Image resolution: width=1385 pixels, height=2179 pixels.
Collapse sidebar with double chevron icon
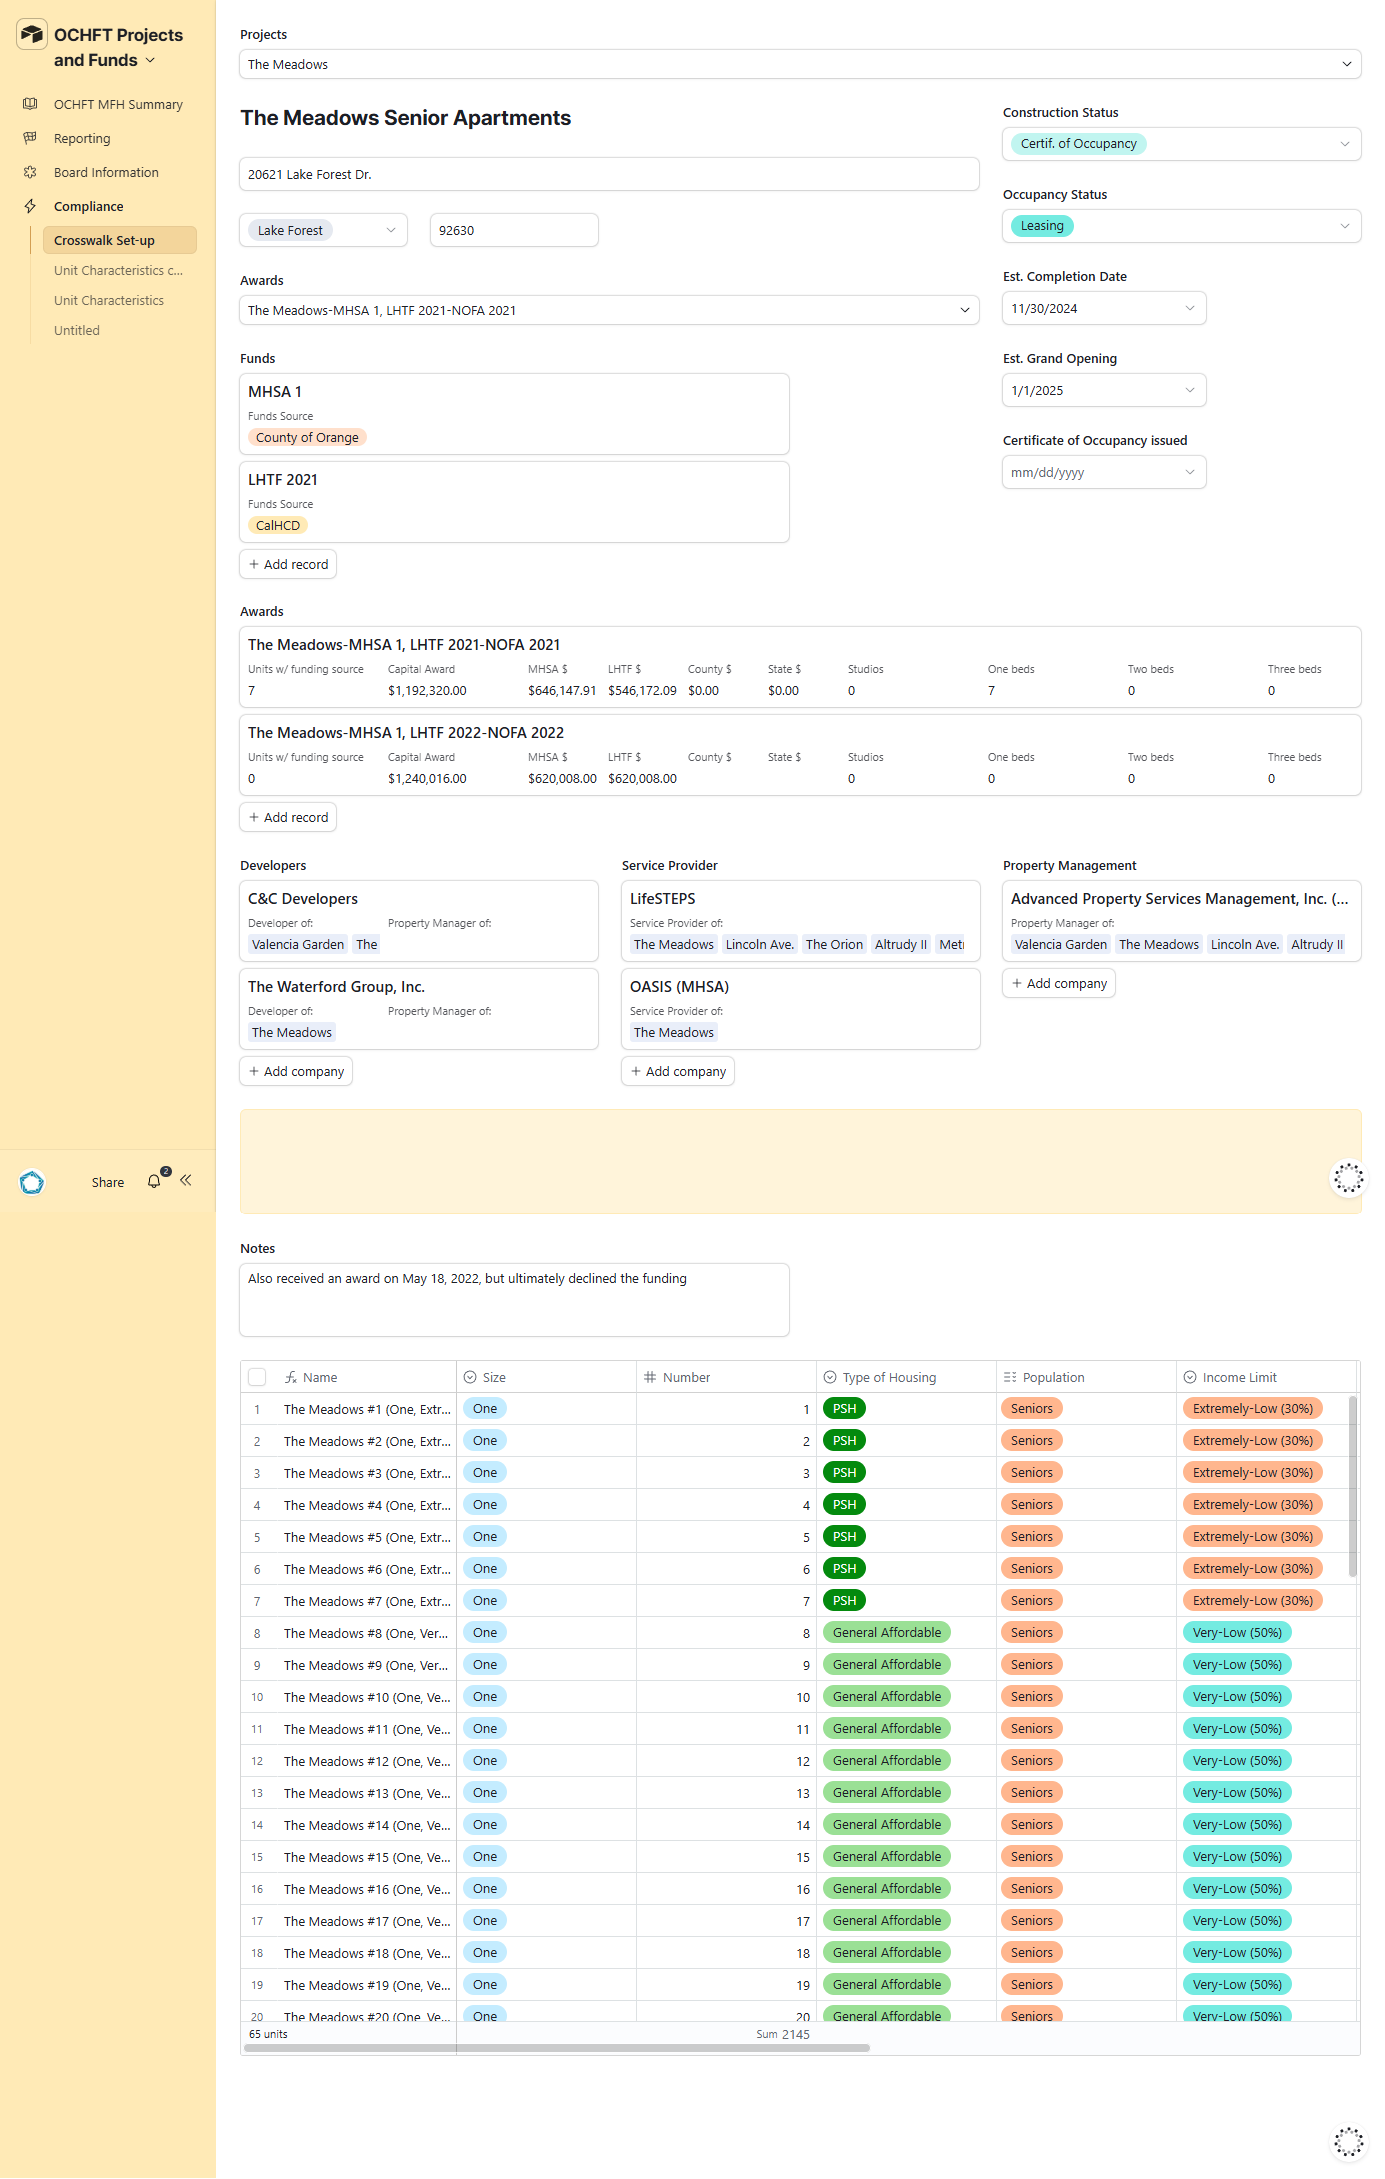coord(186,1181)
